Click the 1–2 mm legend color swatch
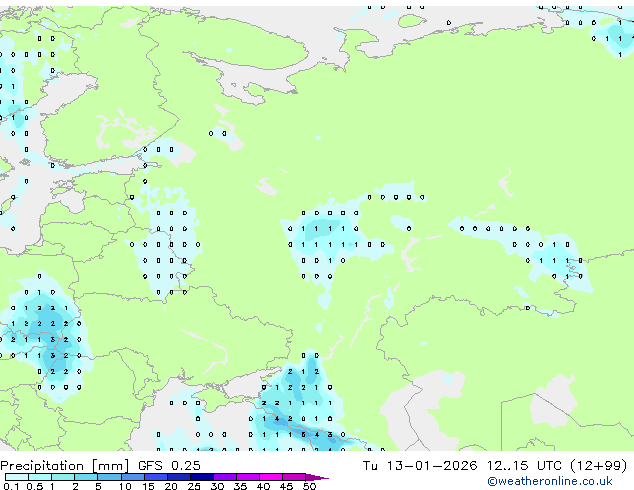634x490 pixels. pos(63,477)
